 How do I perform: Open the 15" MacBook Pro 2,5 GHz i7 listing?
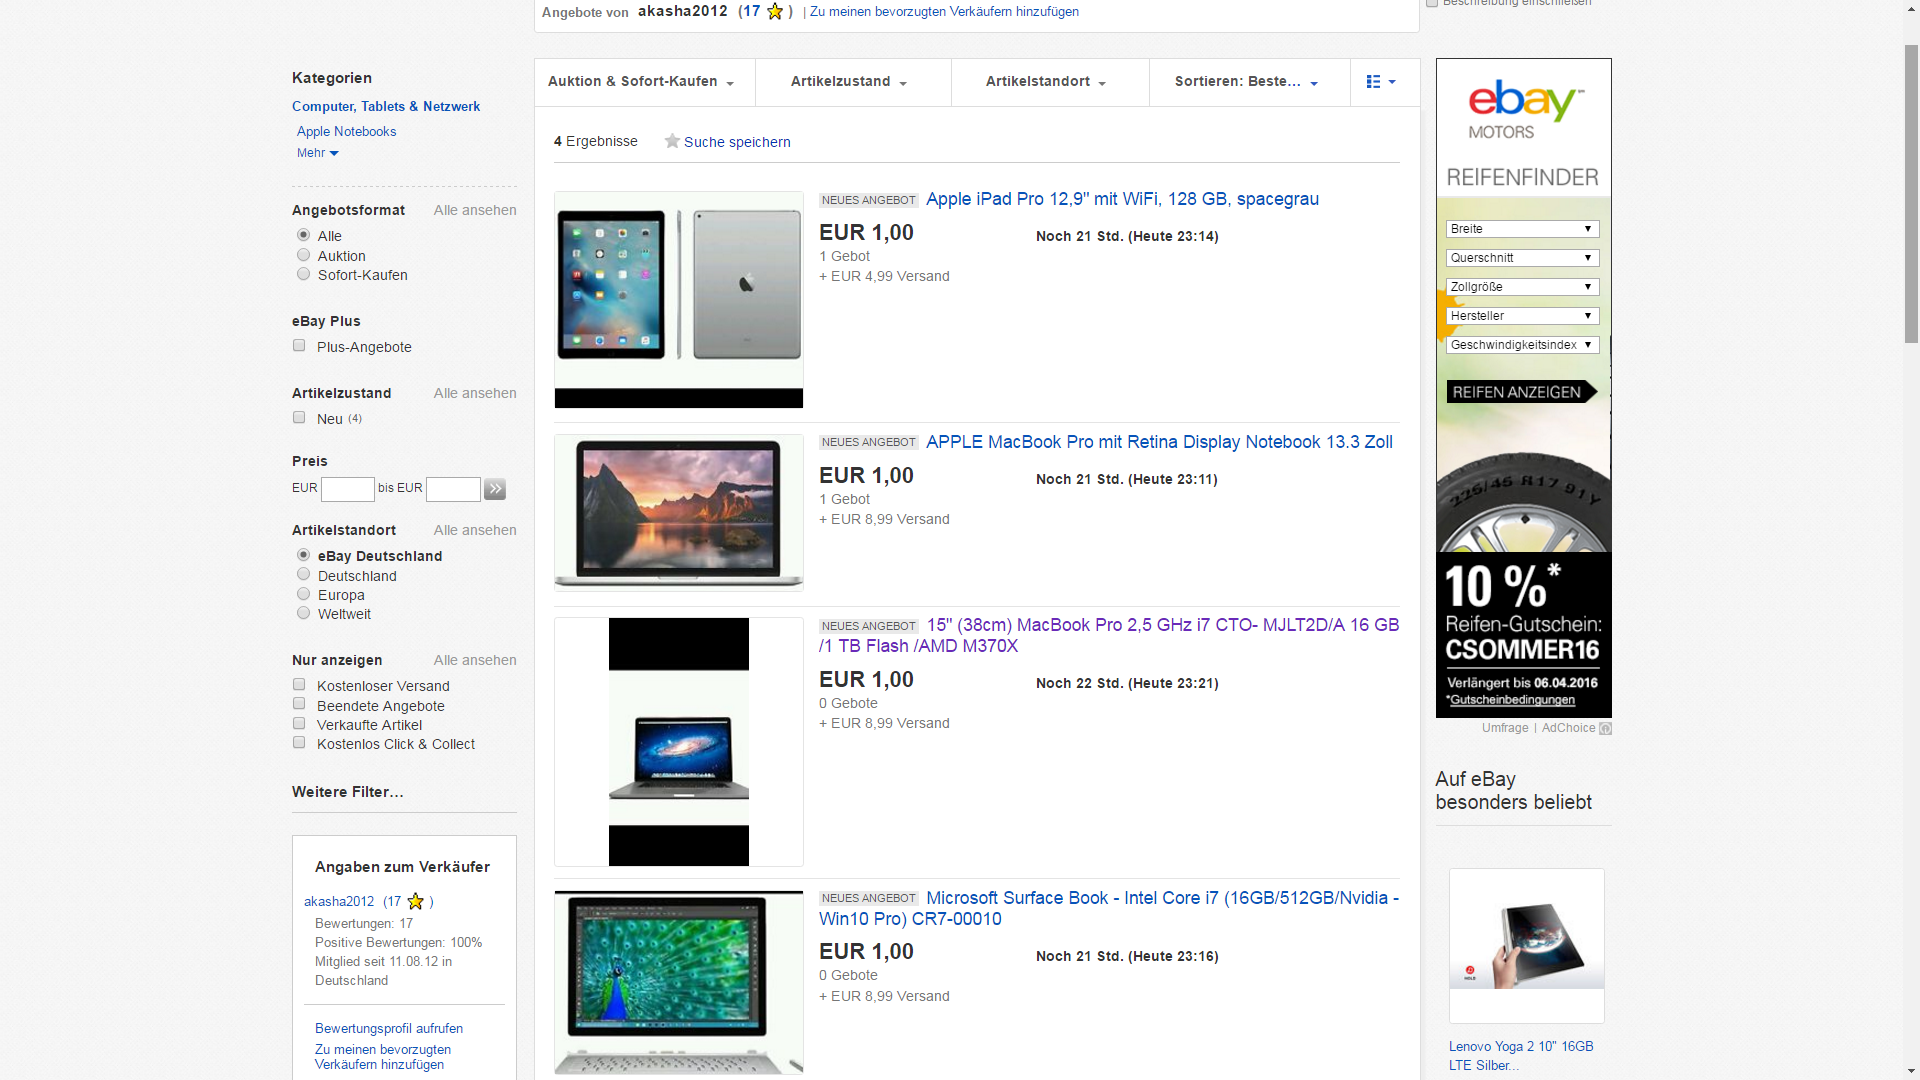[x=1109, y=636]
